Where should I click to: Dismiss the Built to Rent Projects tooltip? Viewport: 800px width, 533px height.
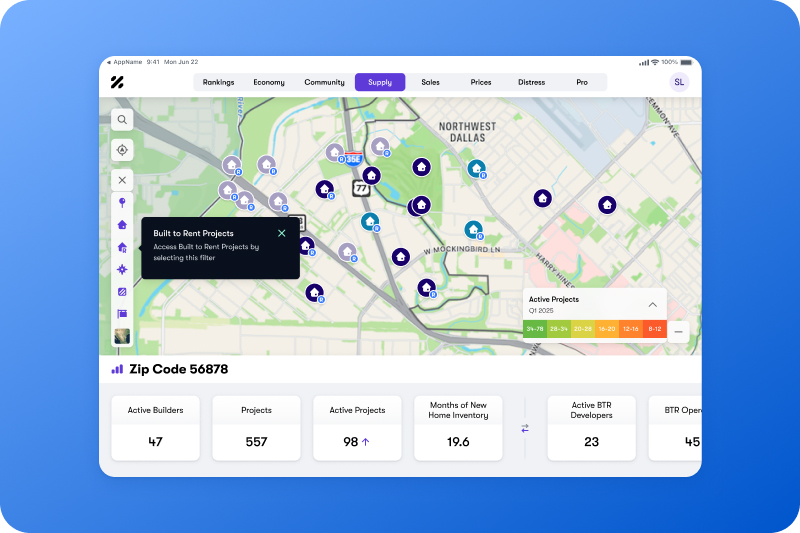point(281,233)
